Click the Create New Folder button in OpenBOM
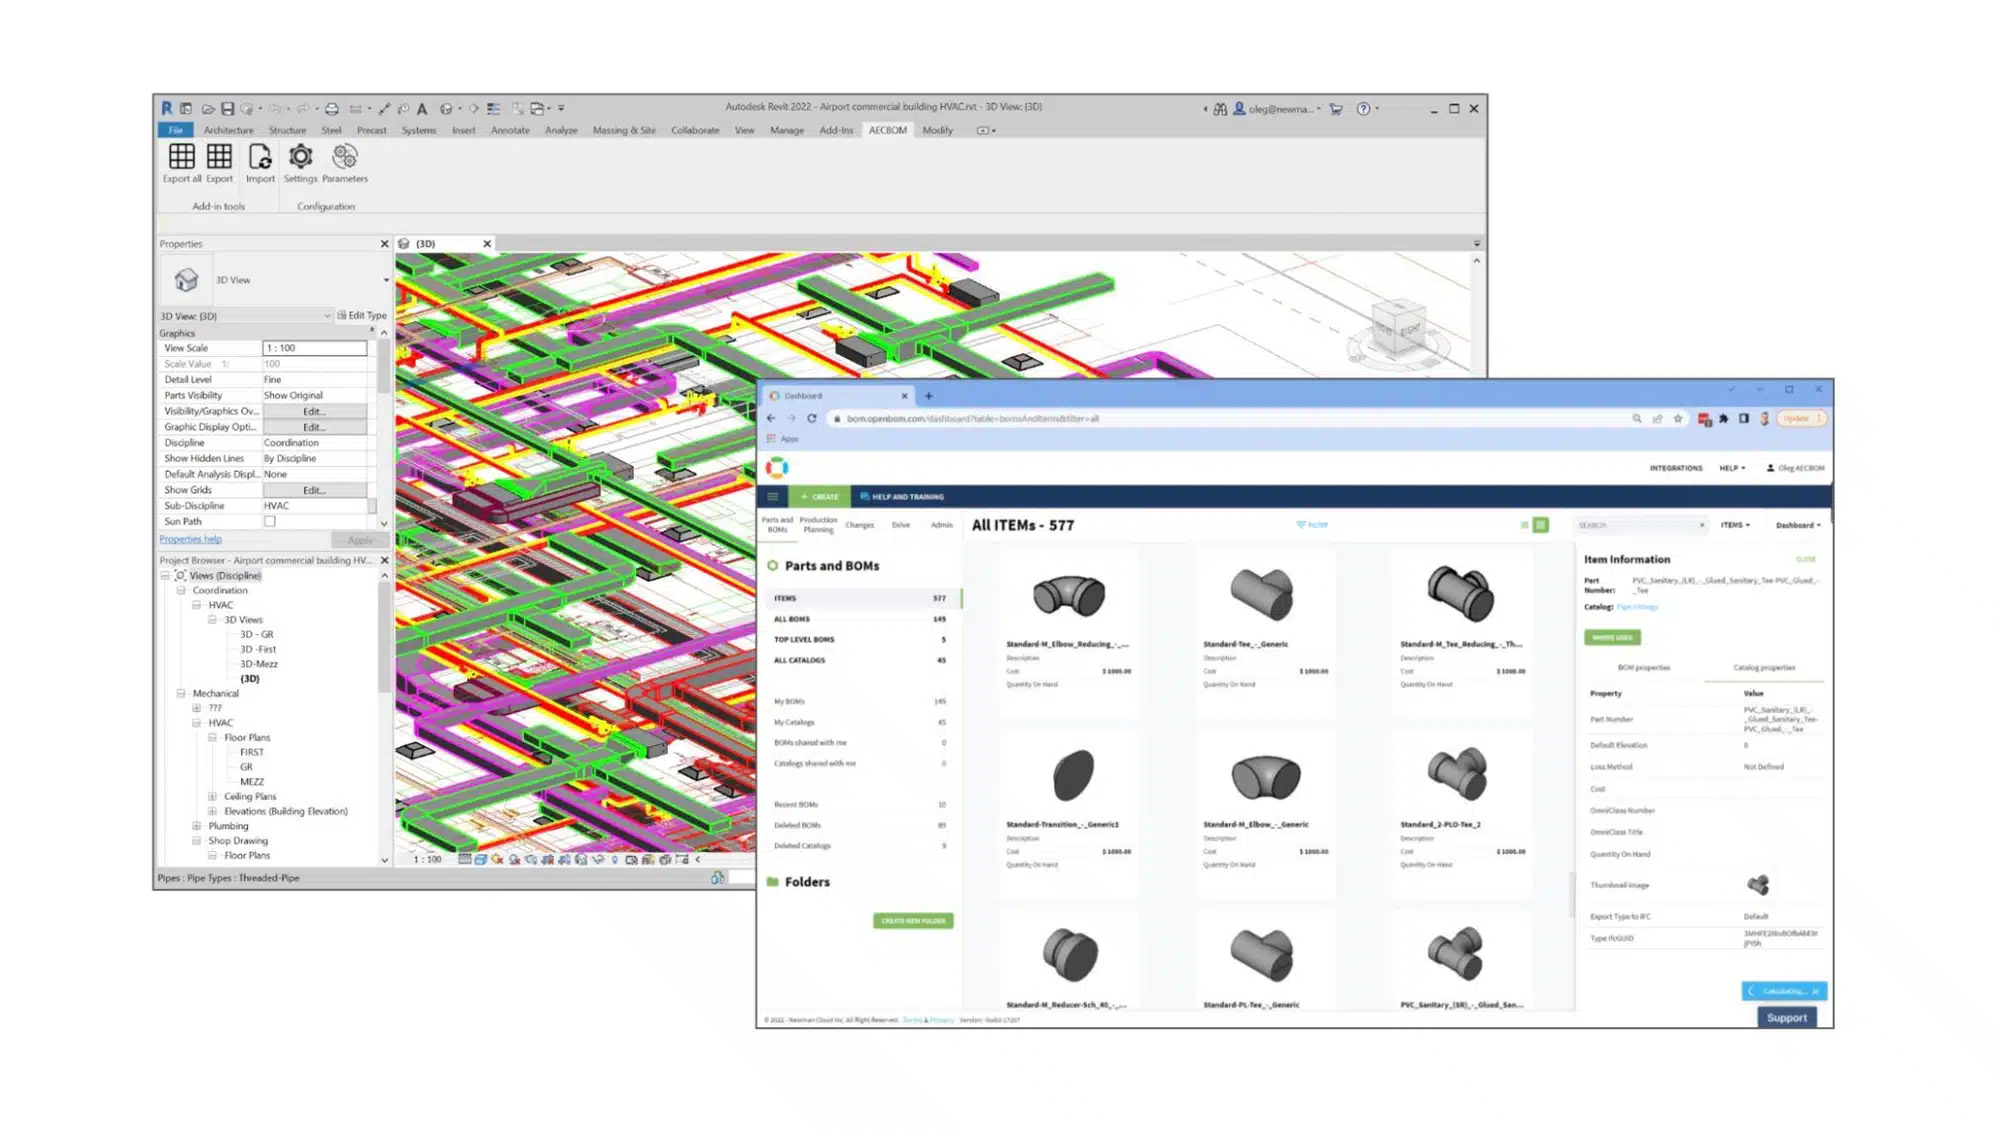The height and width of the screenshot is (1130, 1999). (913, 921)
